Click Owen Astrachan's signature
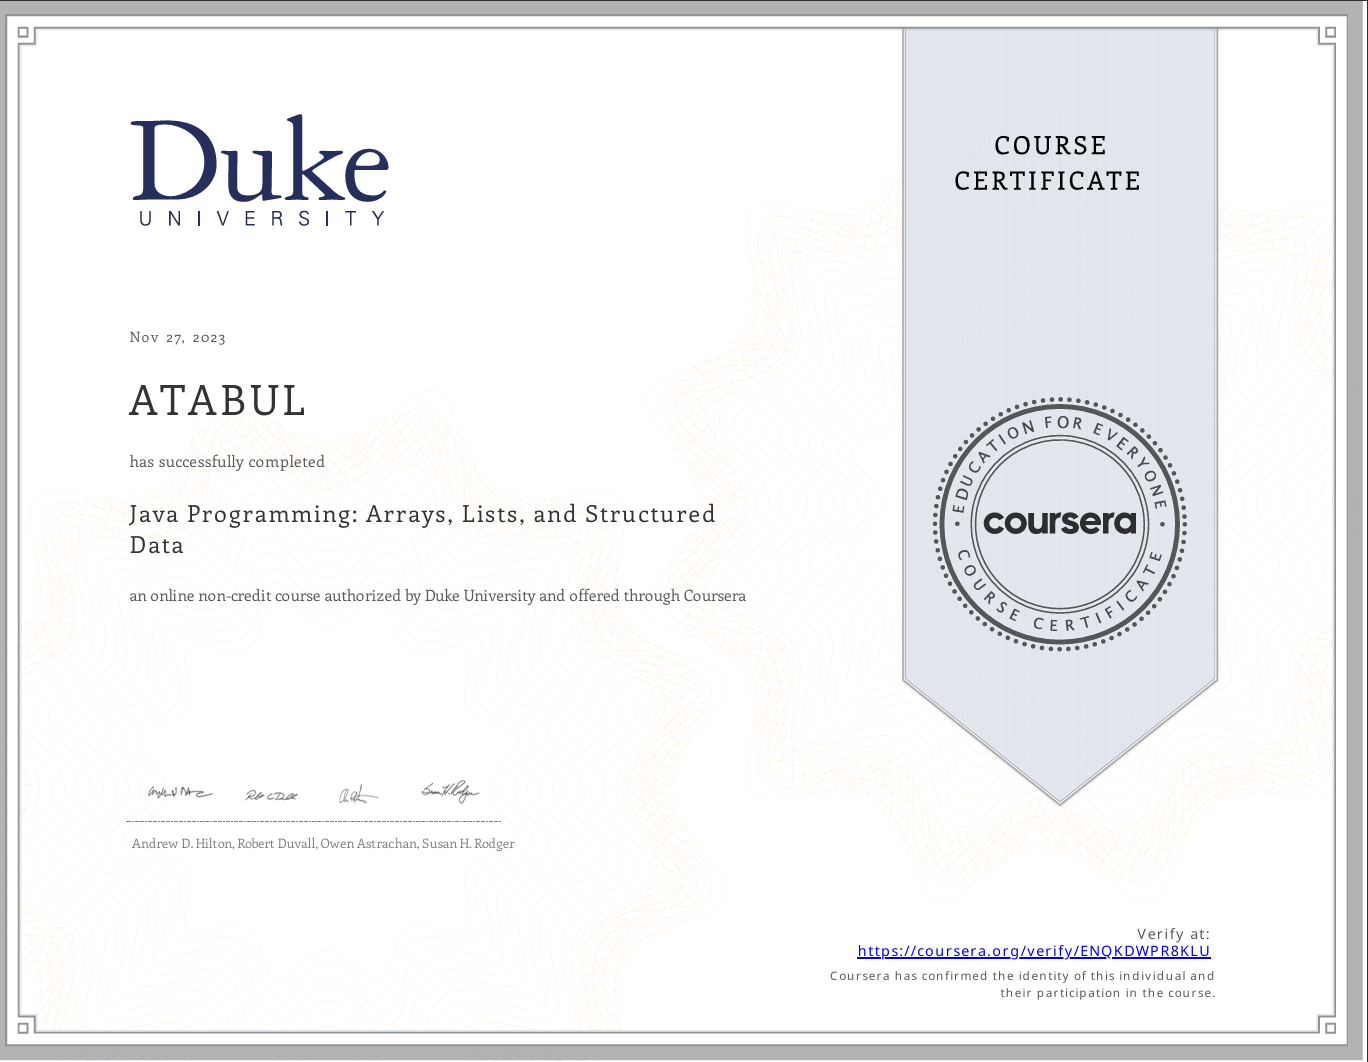The height and width of the screenshot is (1062, 1368). pos(358,796)
